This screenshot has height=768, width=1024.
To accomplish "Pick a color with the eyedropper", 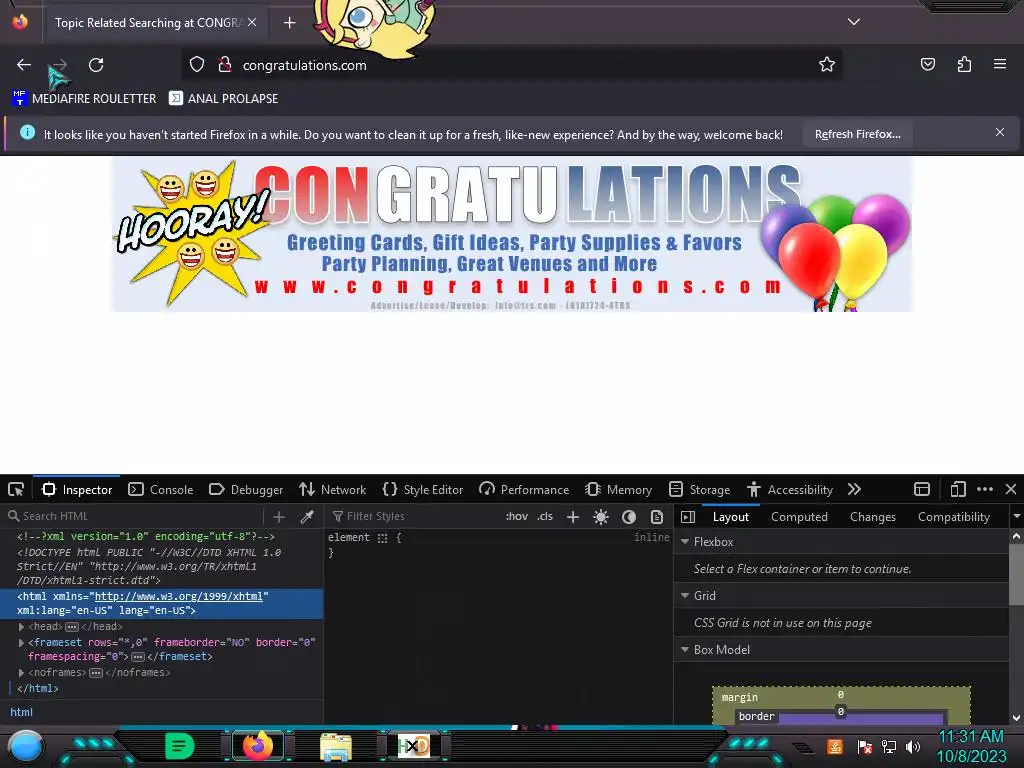I will click(x=306, y=517).
